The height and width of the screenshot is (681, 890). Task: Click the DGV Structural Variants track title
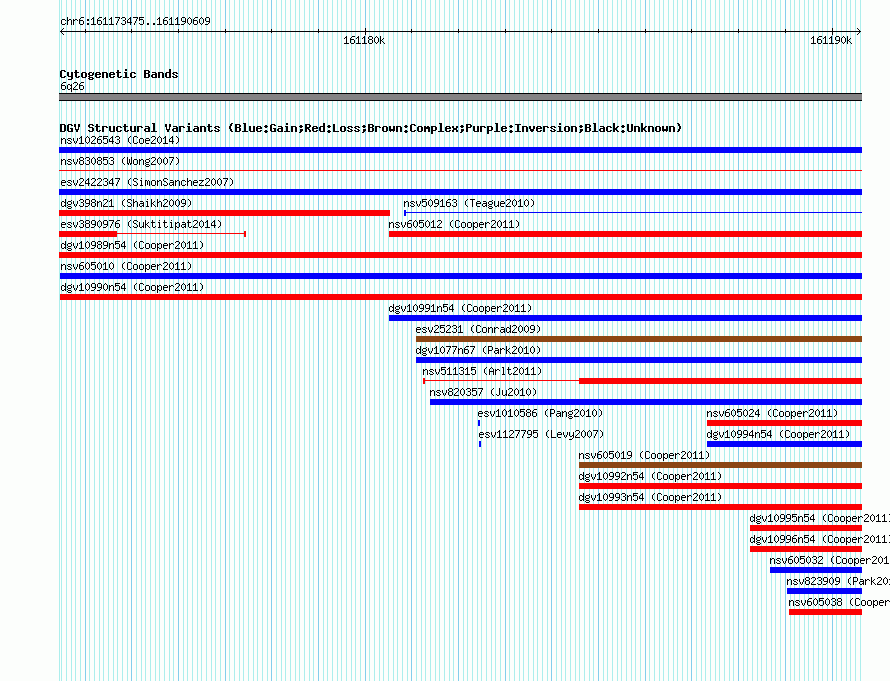[370, 128]
